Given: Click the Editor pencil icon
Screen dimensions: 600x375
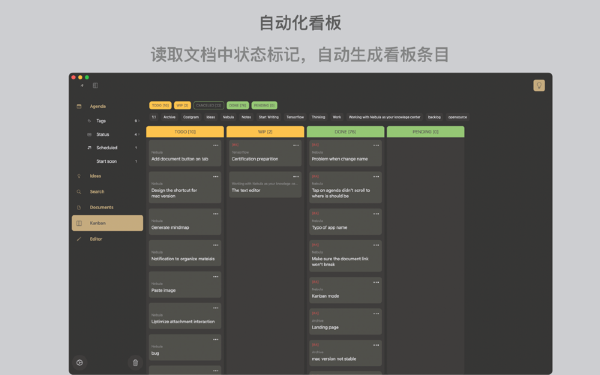Looking at the screenshot, I should (79, 239).
